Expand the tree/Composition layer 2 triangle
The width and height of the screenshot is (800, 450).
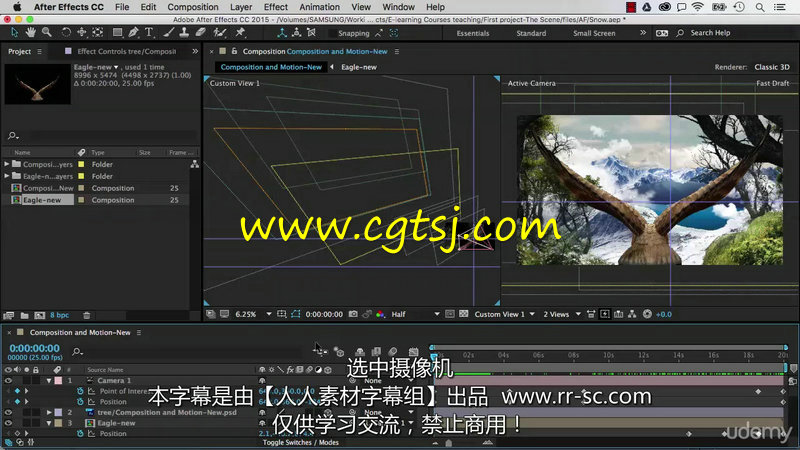pyautogui.click(x=49, y=412)
